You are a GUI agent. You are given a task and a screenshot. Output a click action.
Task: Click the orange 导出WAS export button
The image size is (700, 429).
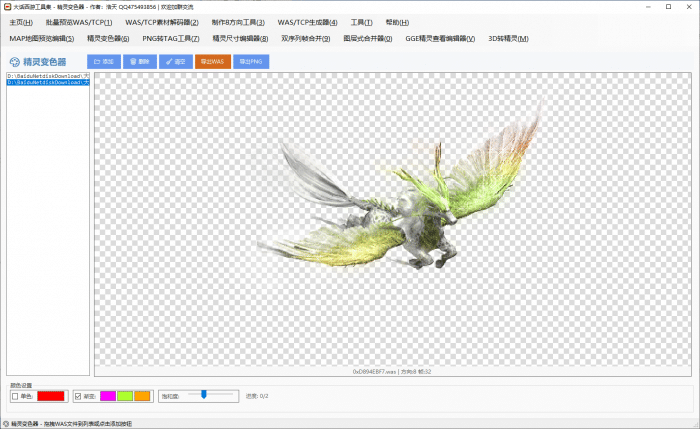point(212,61)
